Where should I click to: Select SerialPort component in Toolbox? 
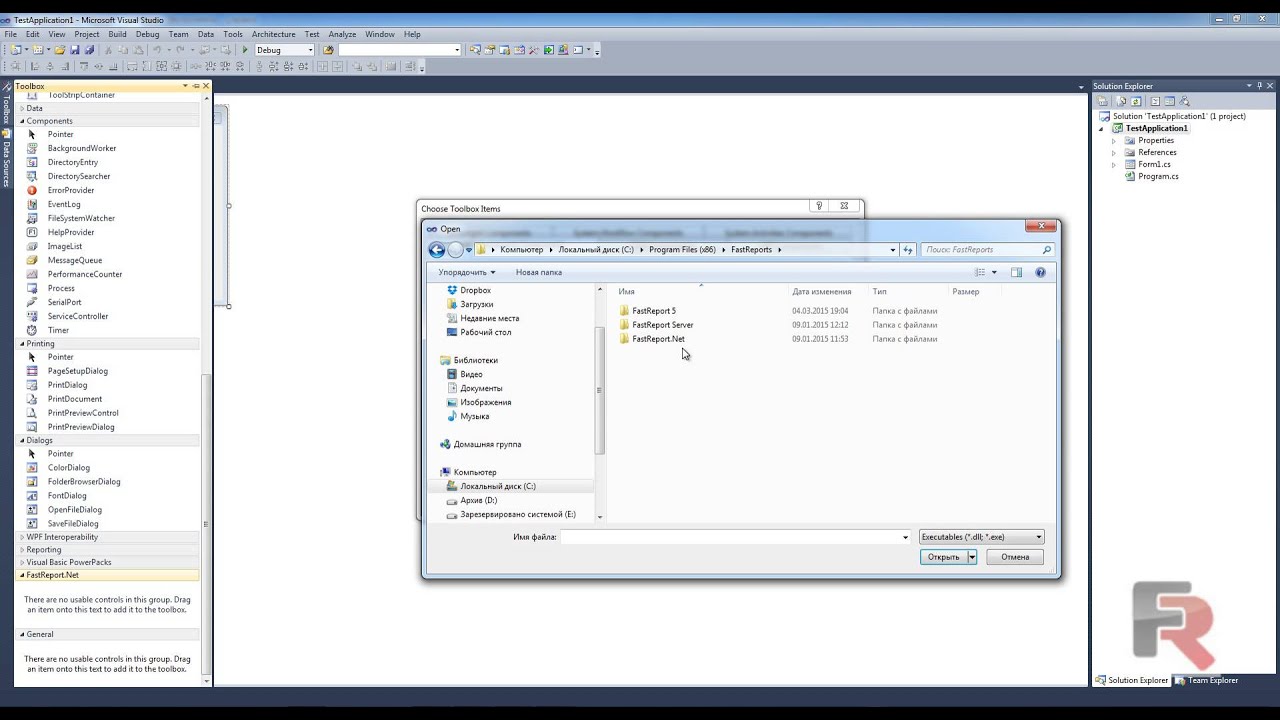click(65, 302)
